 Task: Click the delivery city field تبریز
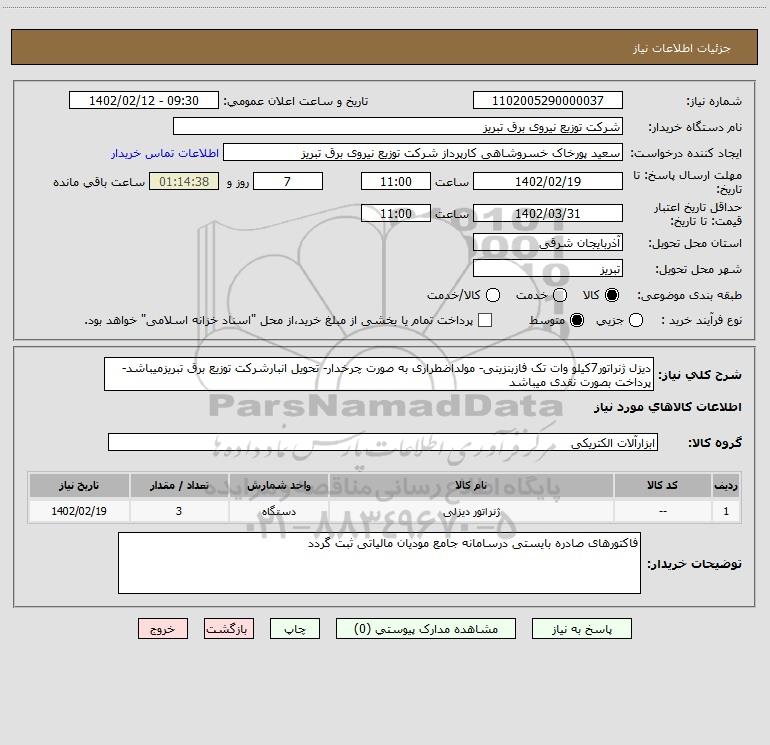[x=548, y=268]
